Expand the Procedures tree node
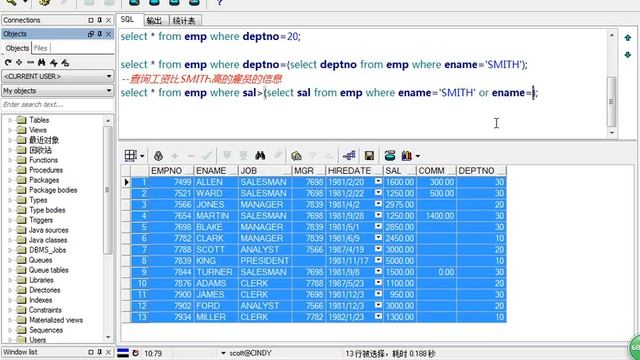Viewport: 640px width, 360px height. [11, 170]
